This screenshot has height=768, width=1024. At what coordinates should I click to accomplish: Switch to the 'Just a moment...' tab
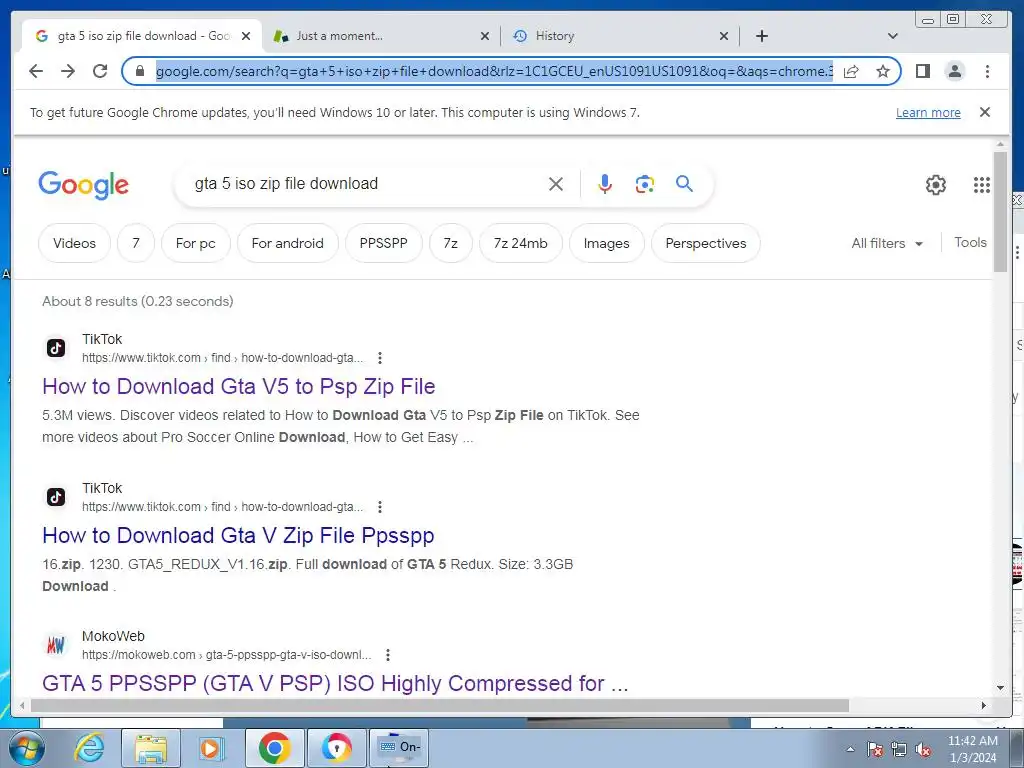(381, 36)
